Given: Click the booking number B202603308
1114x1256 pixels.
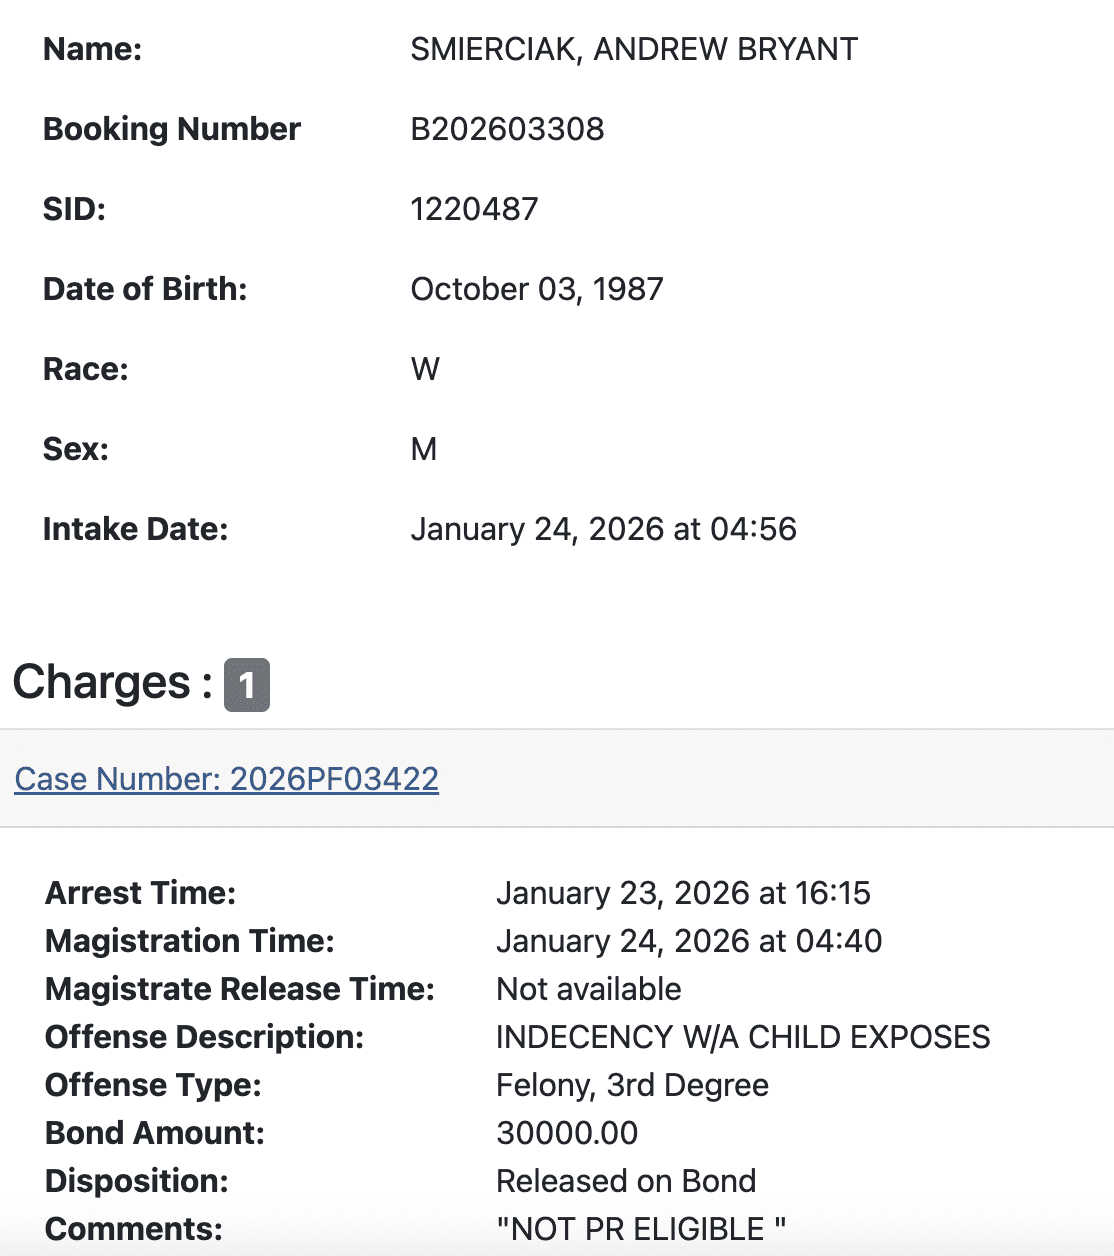Looking at the screenshot, I should tap(507, 130).
